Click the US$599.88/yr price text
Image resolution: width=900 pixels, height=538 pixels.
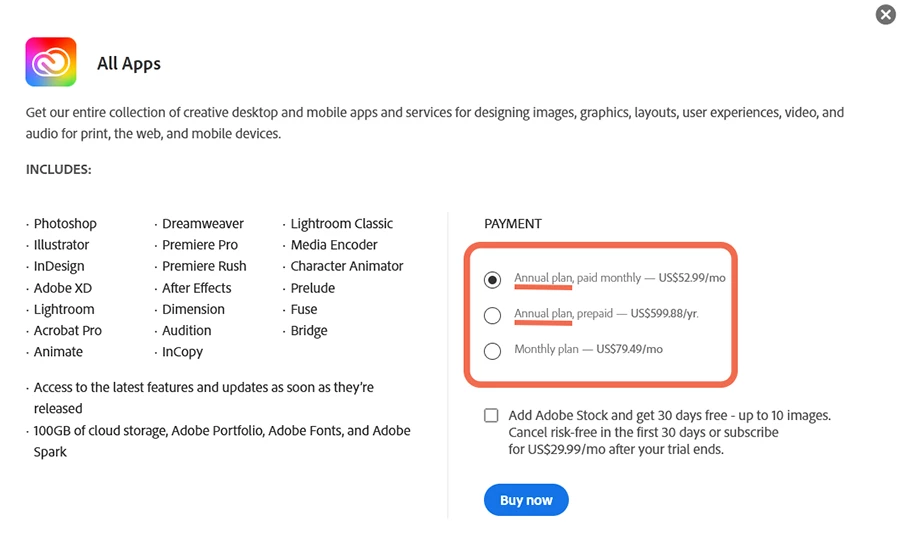pos(664,313)
